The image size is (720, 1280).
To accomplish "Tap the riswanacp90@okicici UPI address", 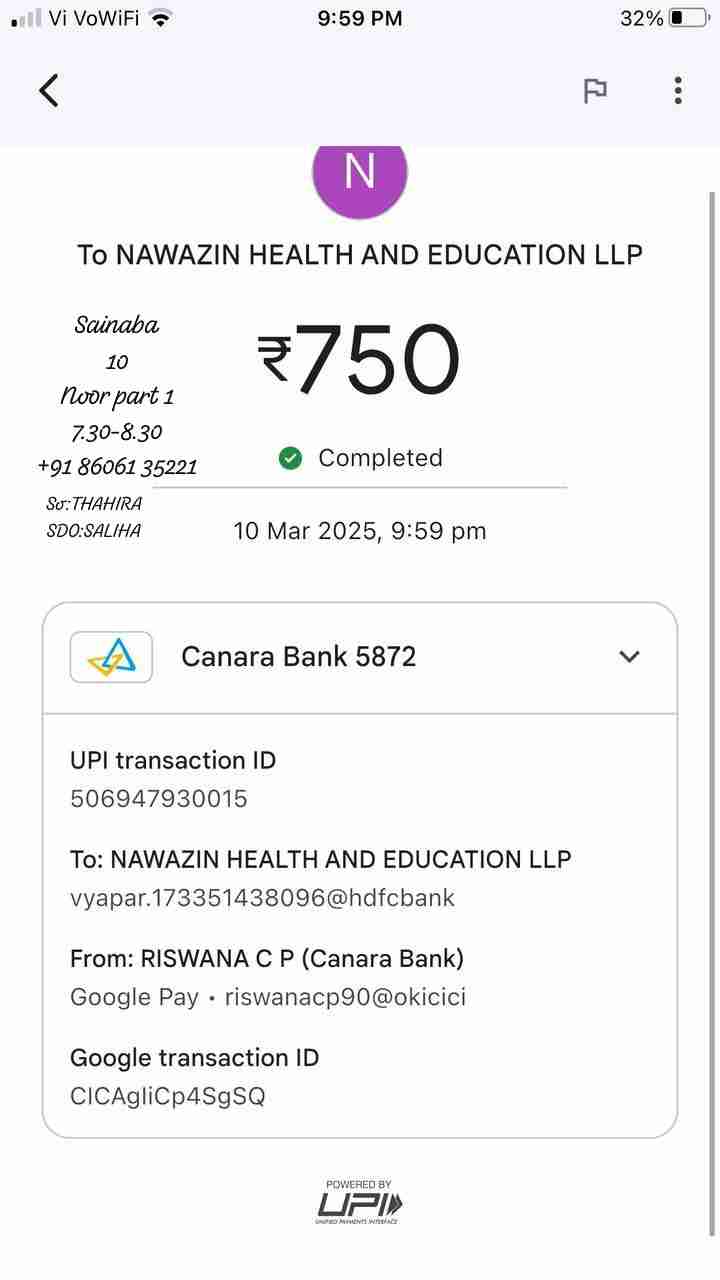I will point(345,996).
